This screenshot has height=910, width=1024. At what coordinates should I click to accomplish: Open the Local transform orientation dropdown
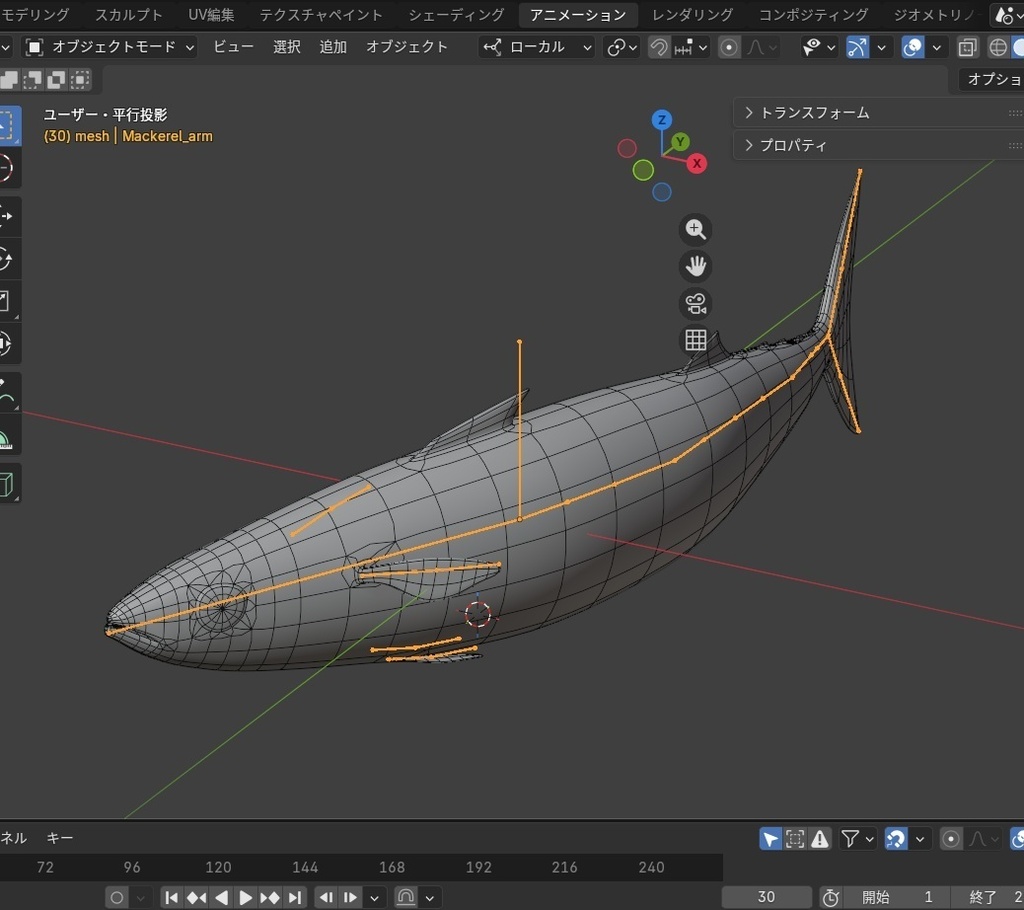point(537,47)
